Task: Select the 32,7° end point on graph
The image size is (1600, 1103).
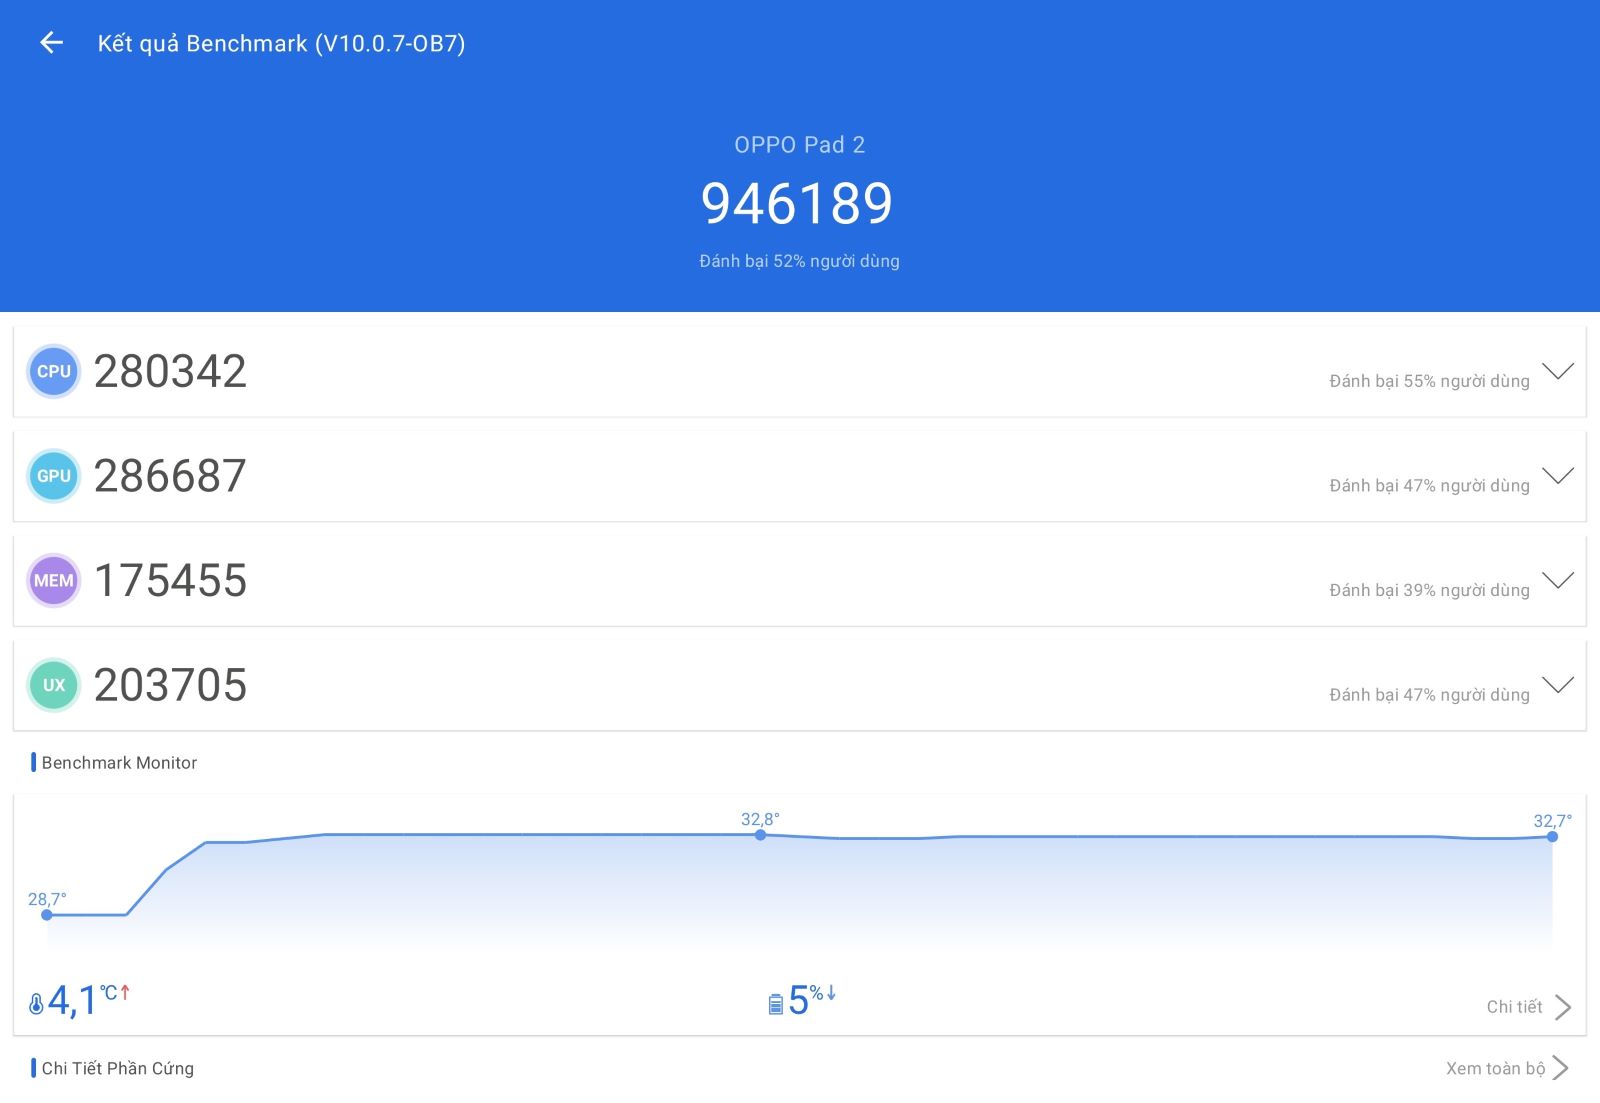Action: (1552, 836)
